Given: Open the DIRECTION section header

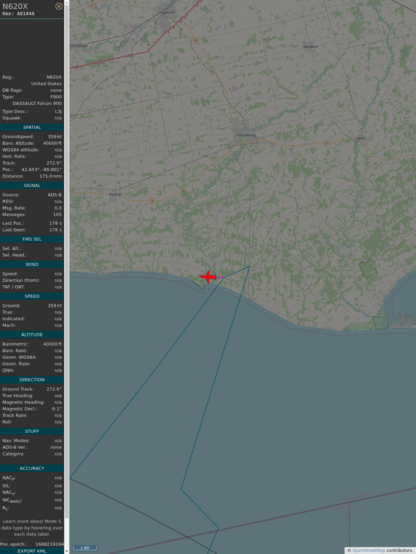Looking at the screenshot, I should click(x=32, y=379).
